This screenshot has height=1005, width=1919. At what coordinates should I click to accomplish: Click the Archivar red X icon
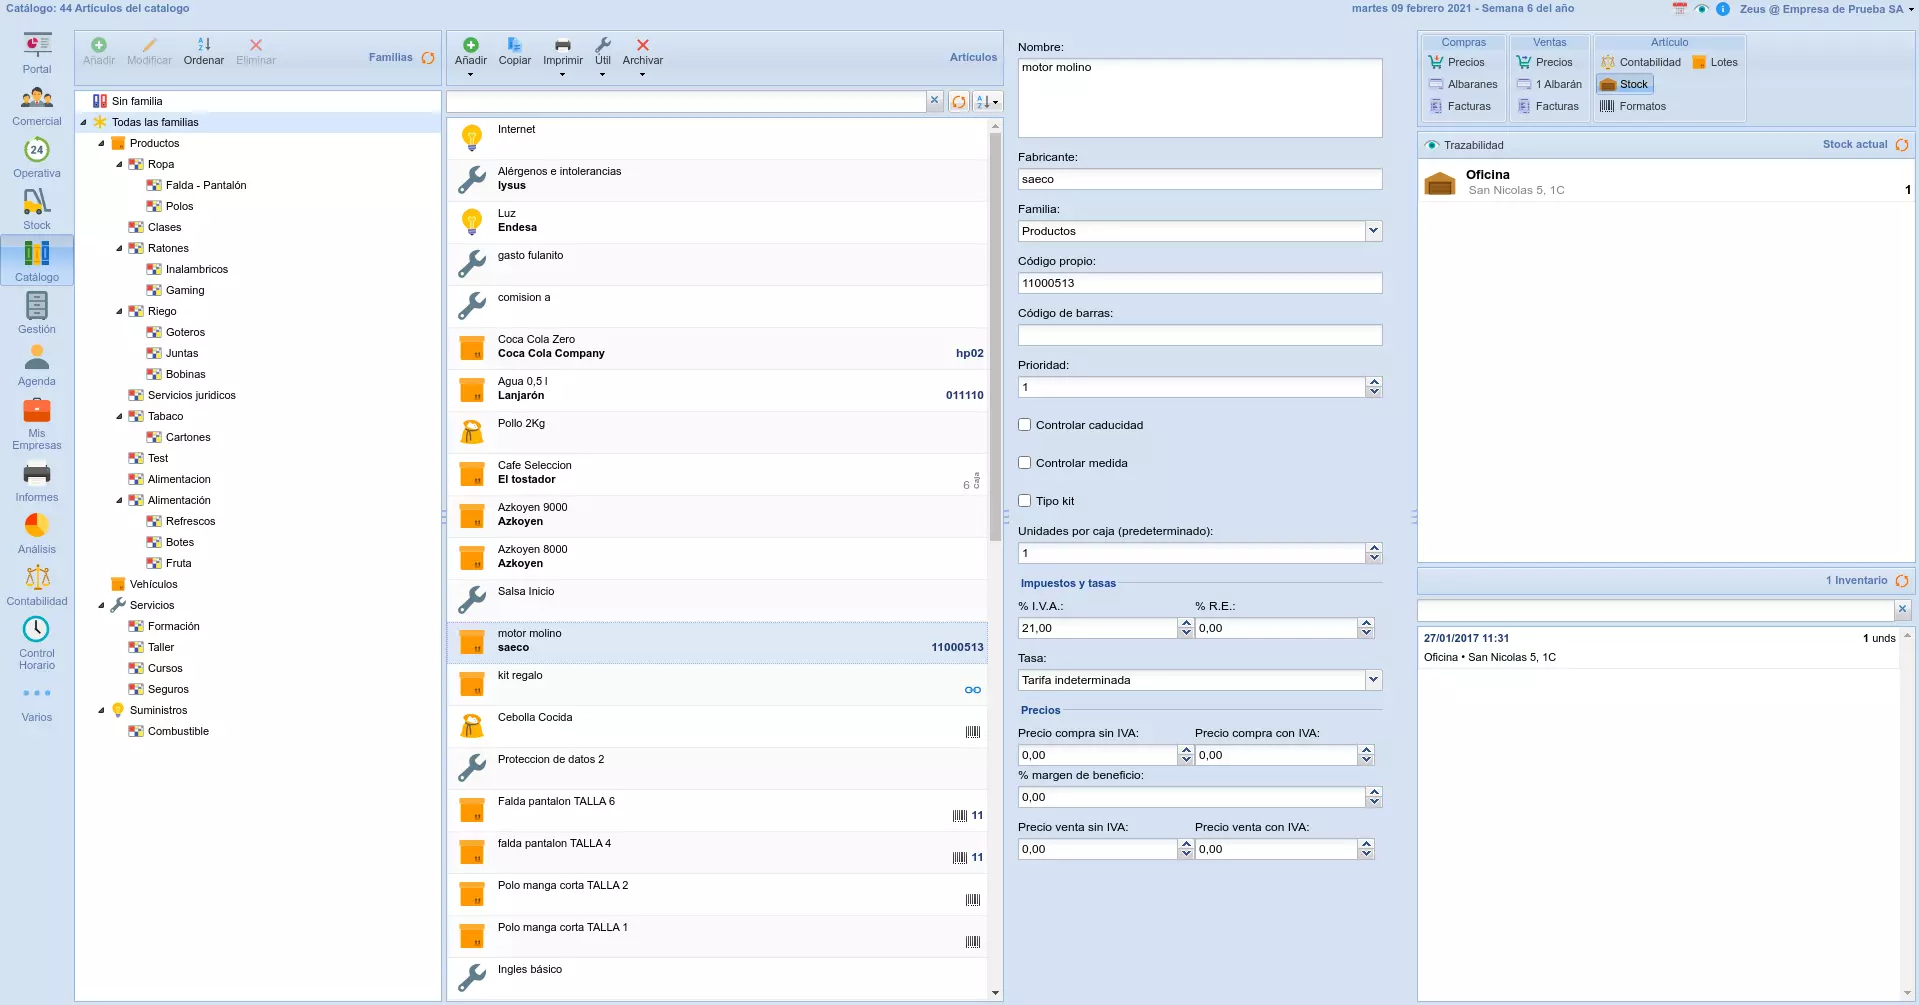click(x=642, y=46)
